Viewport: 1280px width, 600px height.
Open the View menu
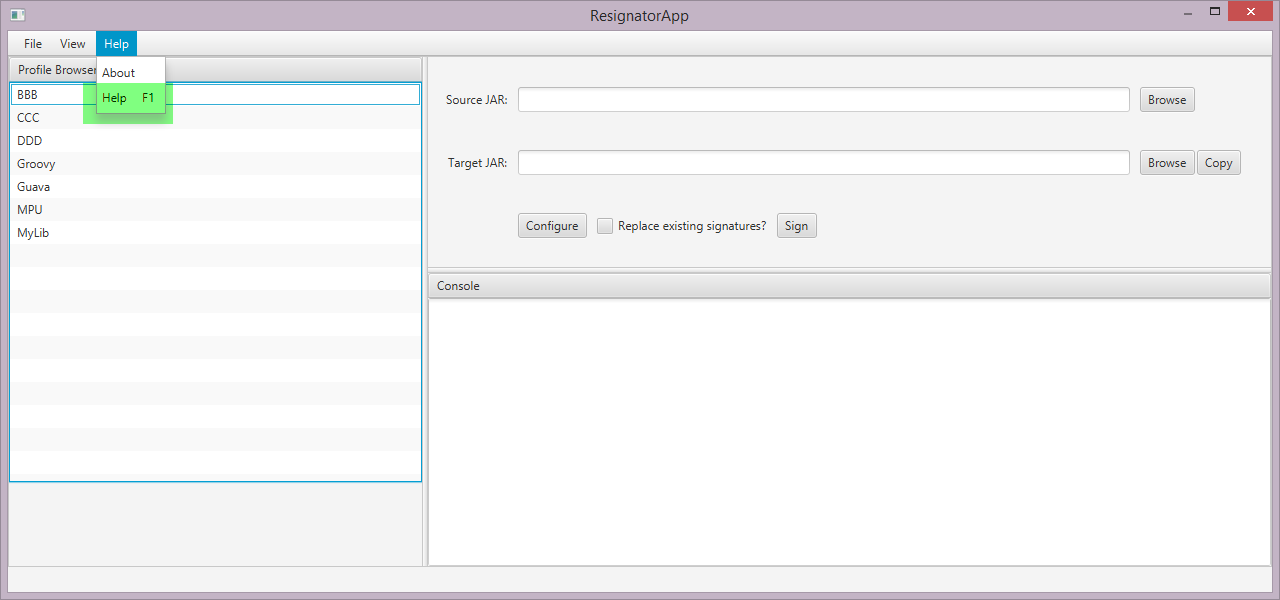point(71,43)
